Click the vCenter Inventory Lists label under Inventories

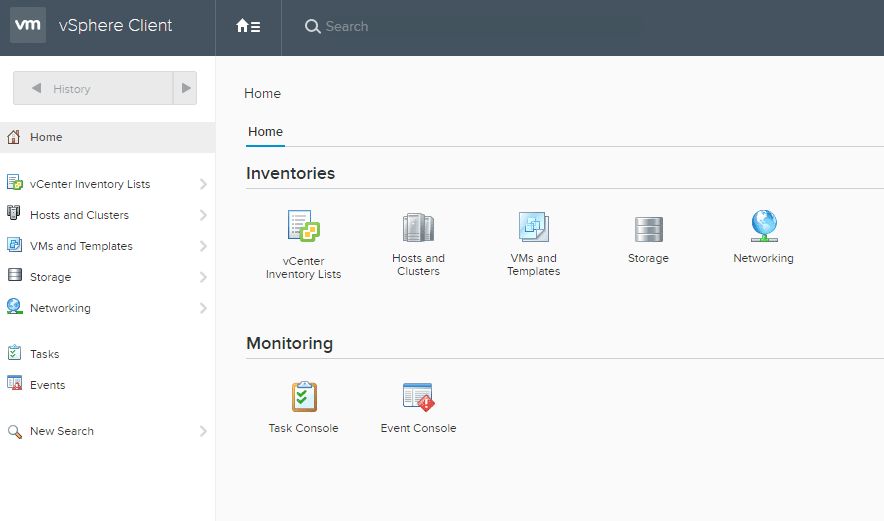pos(303,268)
